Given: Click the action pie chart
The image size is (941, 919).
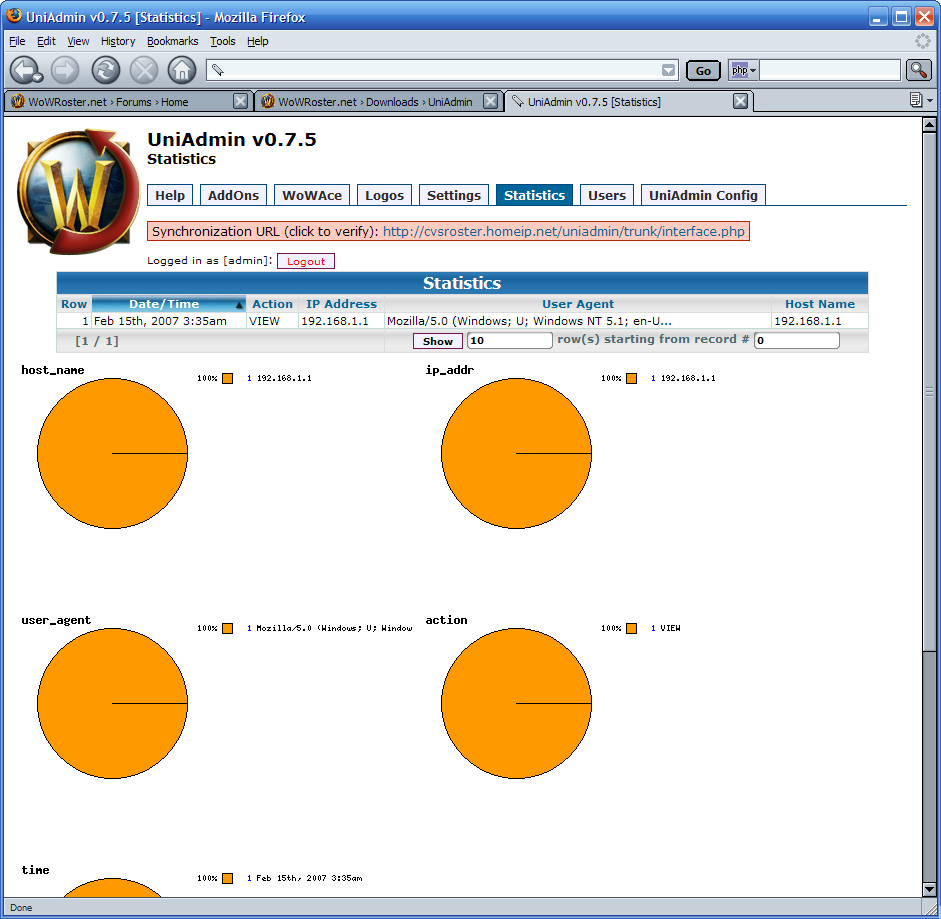Looking at the screenshot, I should pyautogui.click(x=516, y=704).
